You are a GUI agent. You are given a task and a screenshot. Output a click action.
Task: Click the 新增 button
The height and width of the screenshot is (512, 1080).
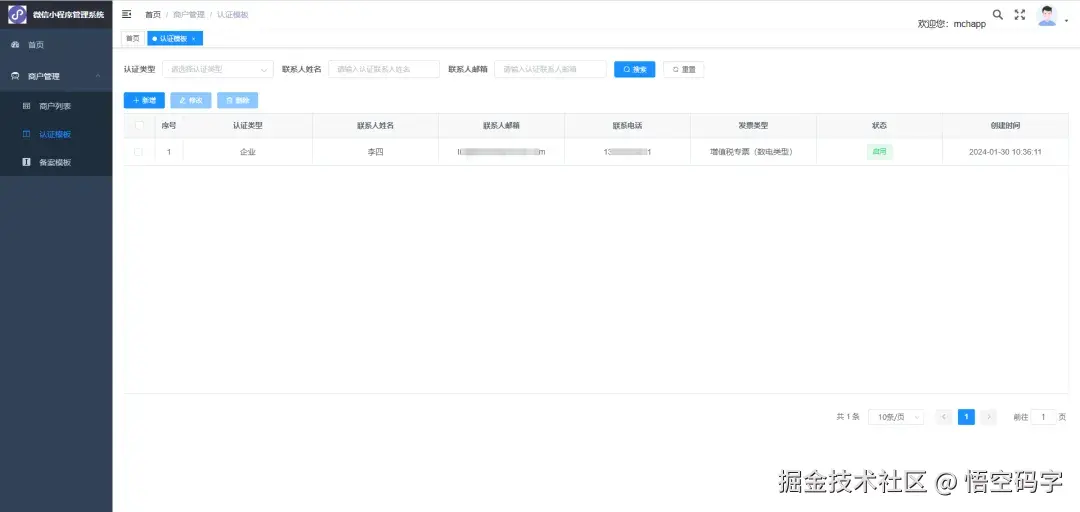click(144, 101)
